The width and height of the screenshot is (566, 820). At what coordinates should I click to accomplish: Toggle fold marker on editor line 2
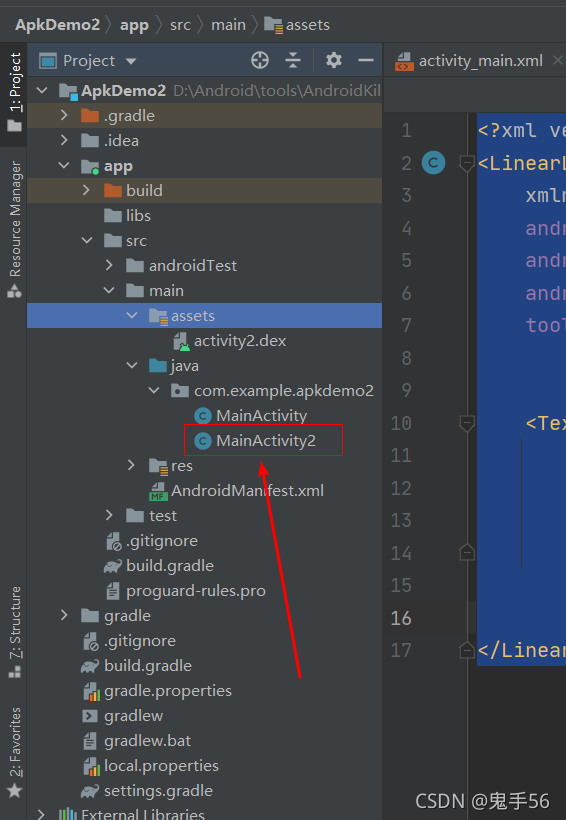(467, 164)
